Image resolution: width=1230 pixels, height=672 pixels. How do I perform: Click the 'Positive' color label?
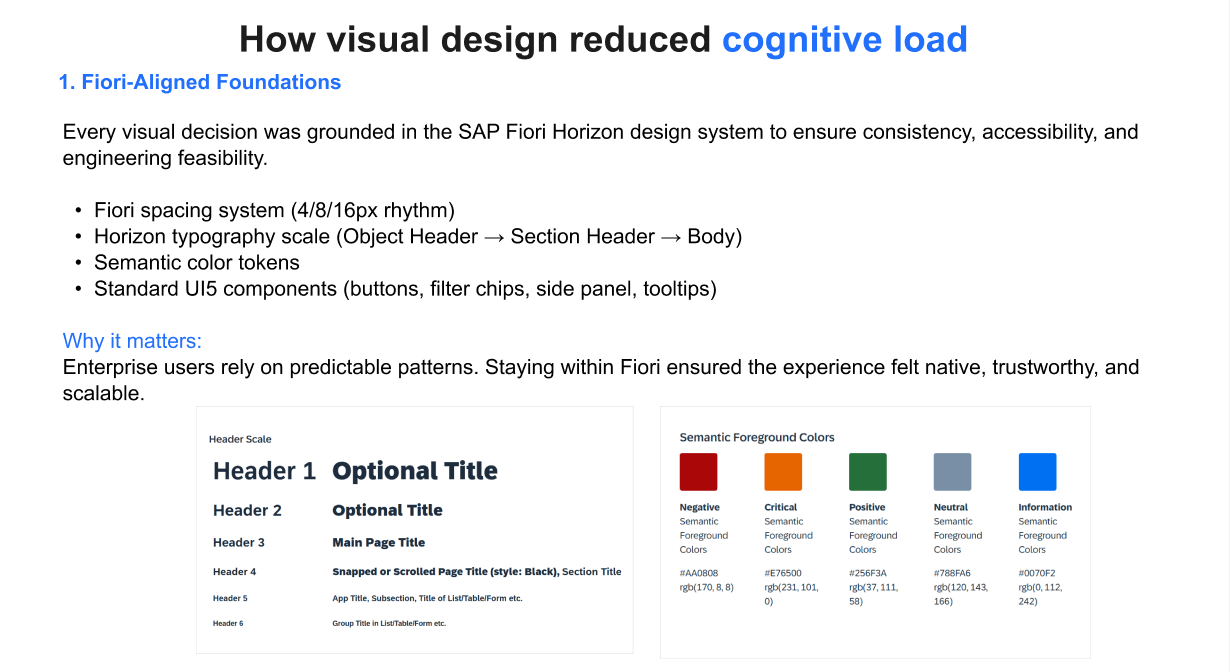pyautogui.click(x=867, y=507)
